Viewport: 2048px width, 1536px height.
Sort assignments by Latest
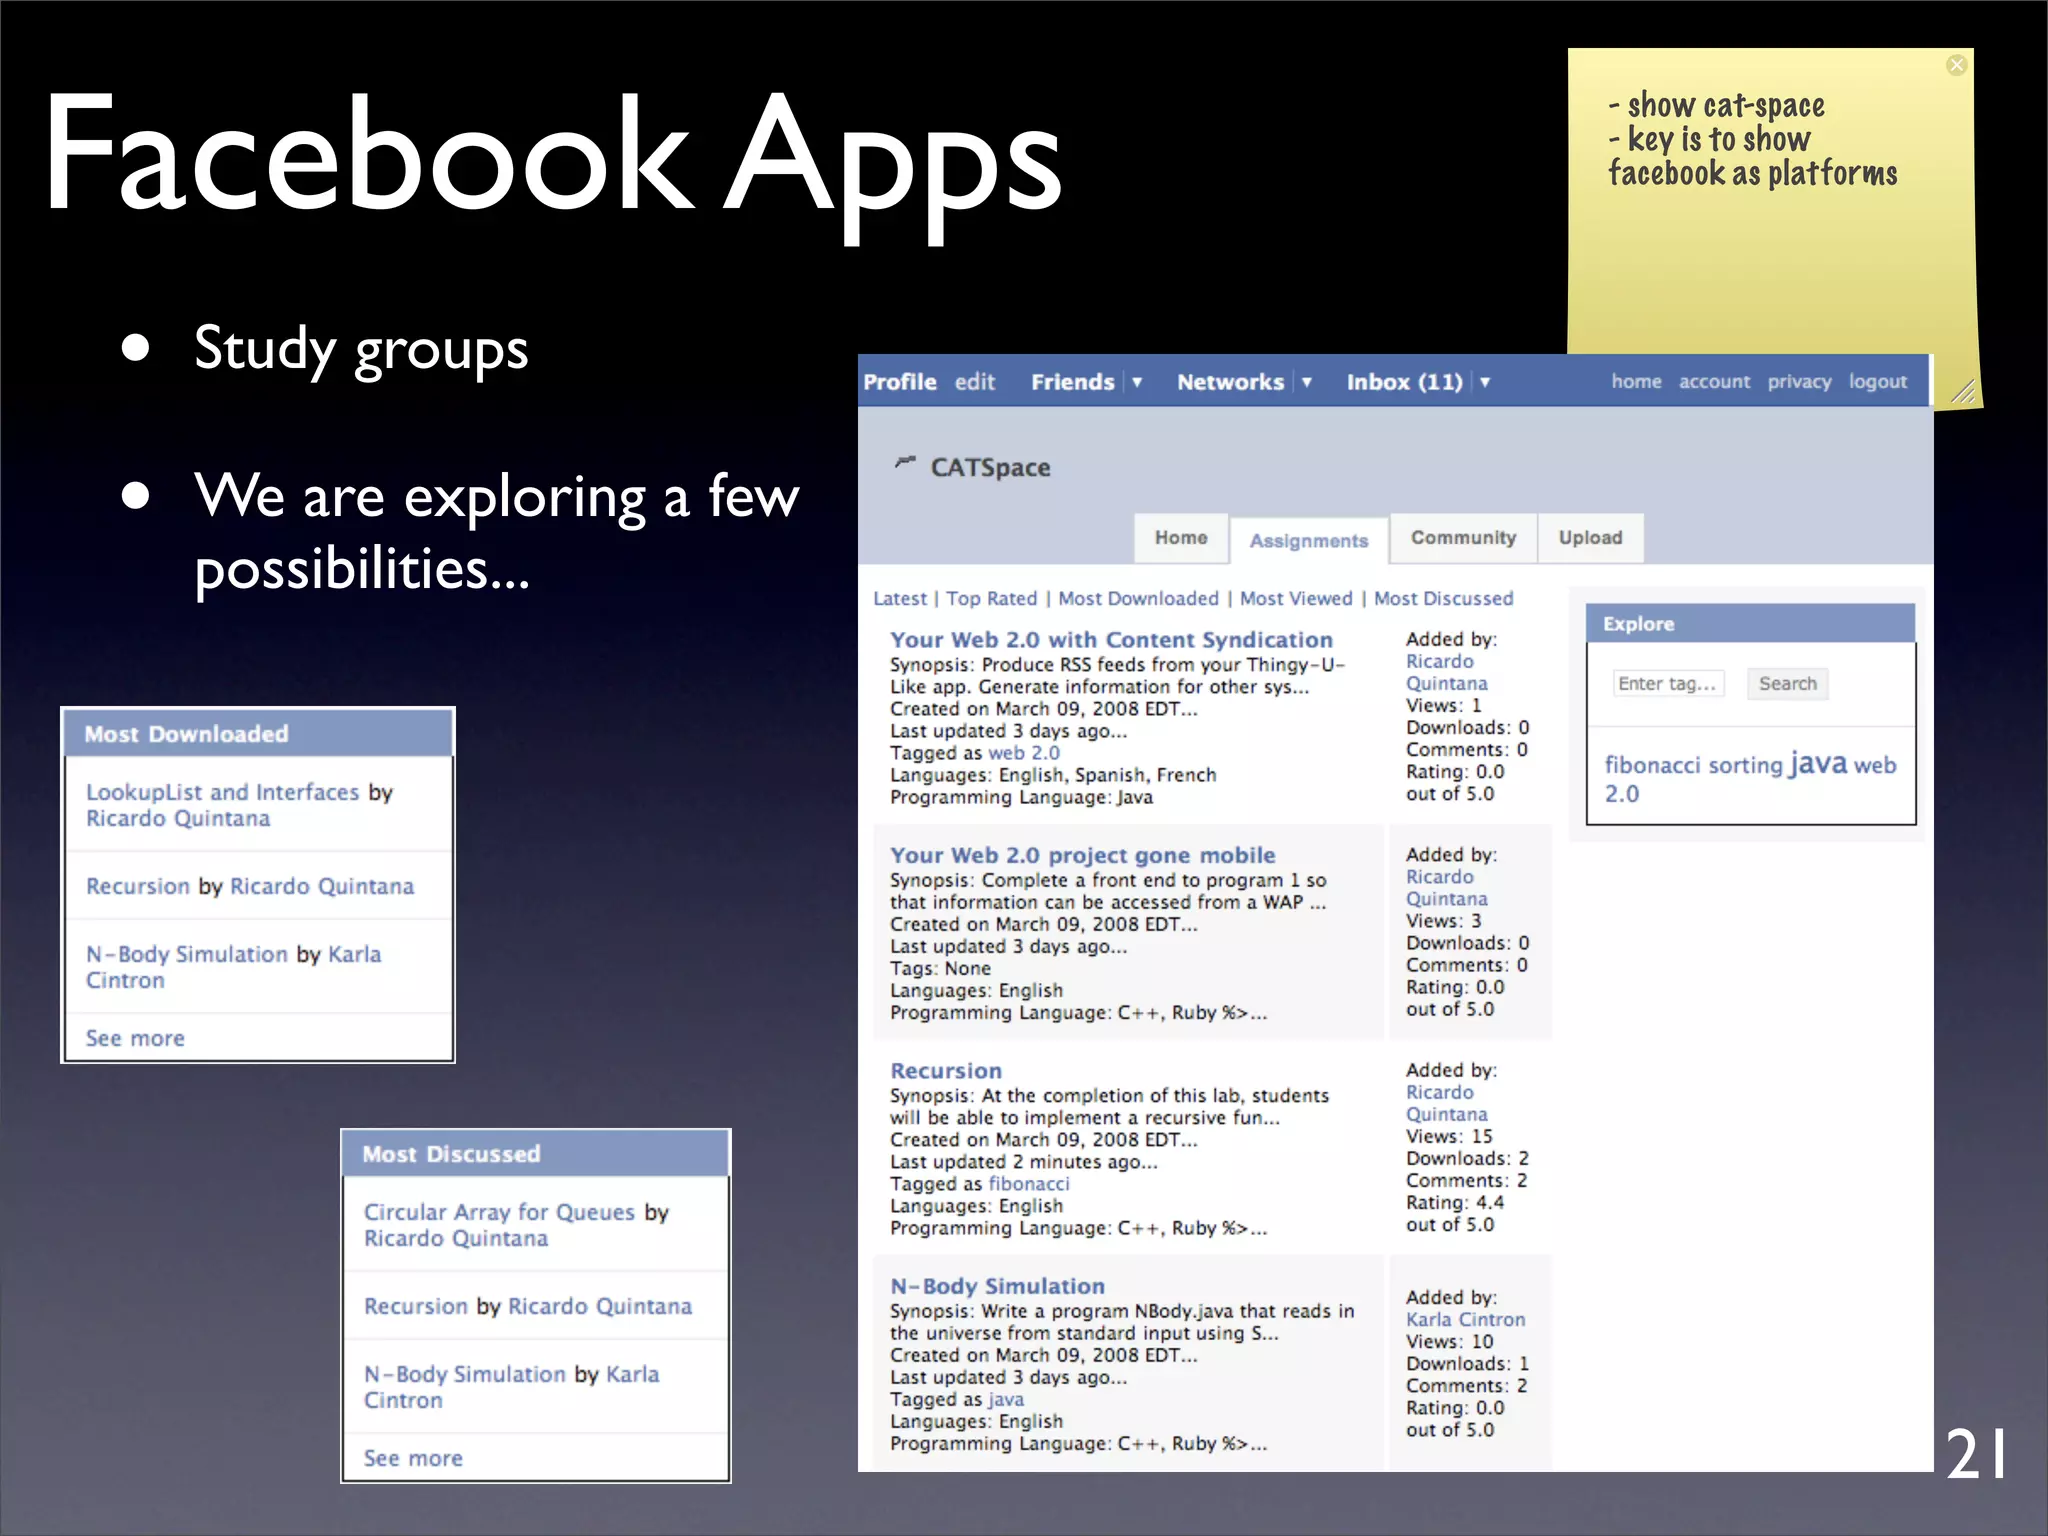(x=900, y=599)
